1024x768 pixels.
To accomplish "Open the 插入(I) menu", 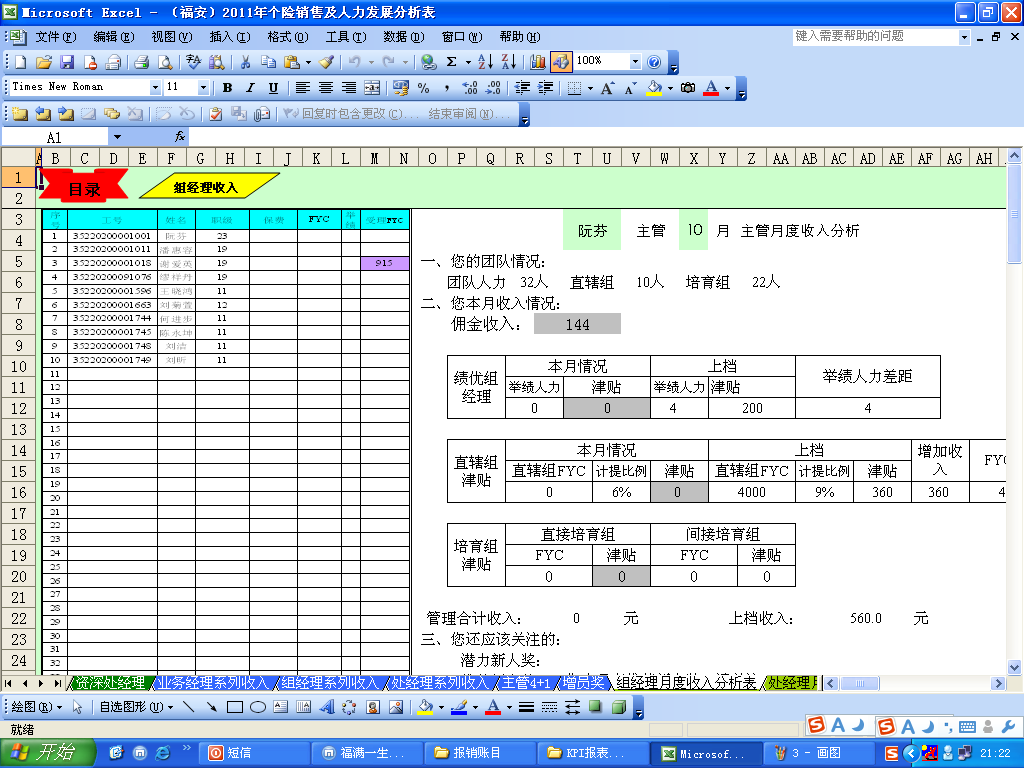I will tap(230, 37).
